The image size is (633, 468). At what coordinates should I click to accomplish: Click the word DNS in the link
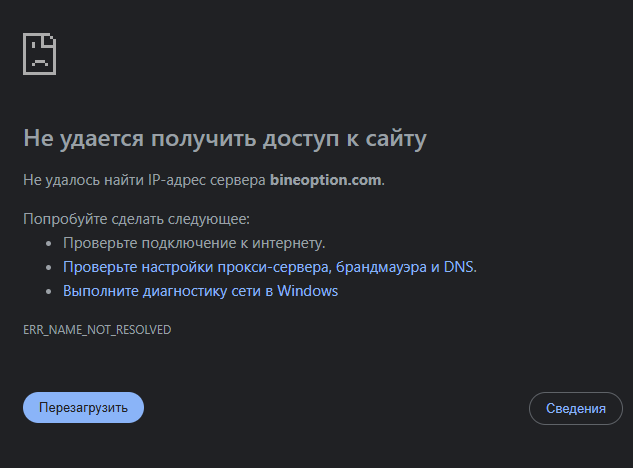(x=459, y=267)
